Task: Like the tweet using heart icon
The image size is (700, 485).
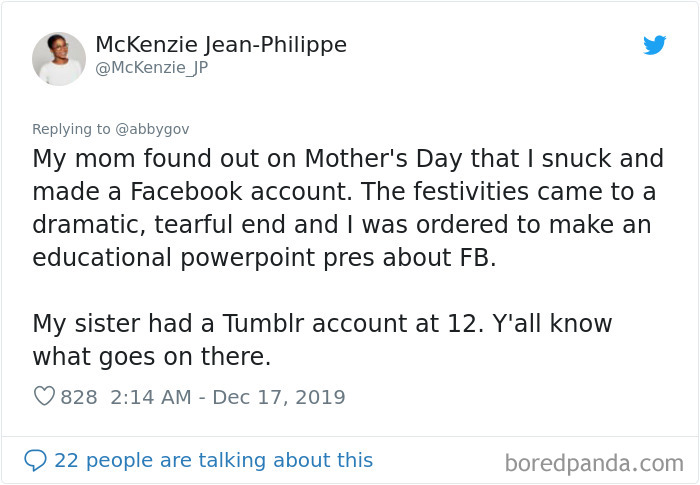Action: click(44, 397)
